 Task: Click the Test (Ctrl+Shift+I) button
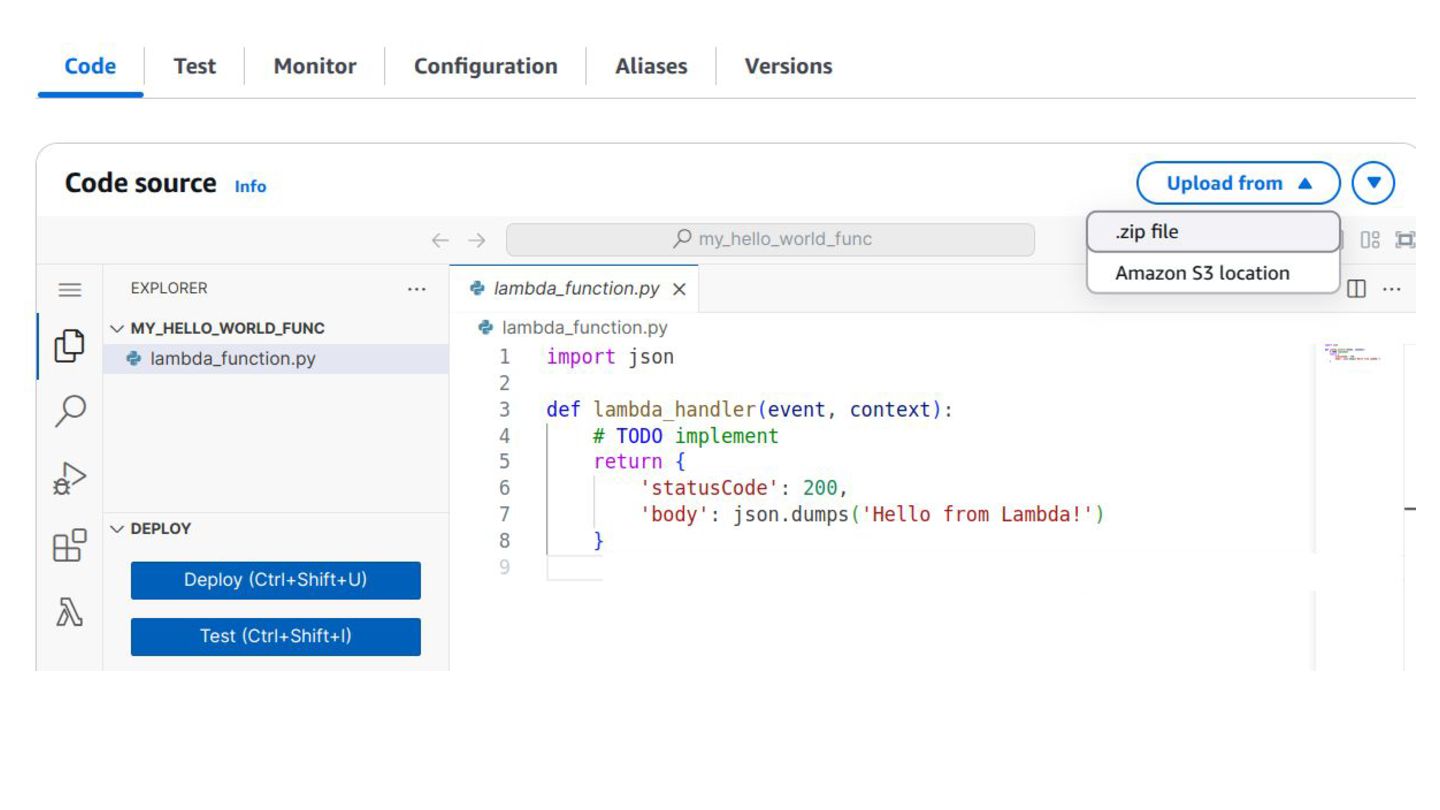(x=276, y=636)
